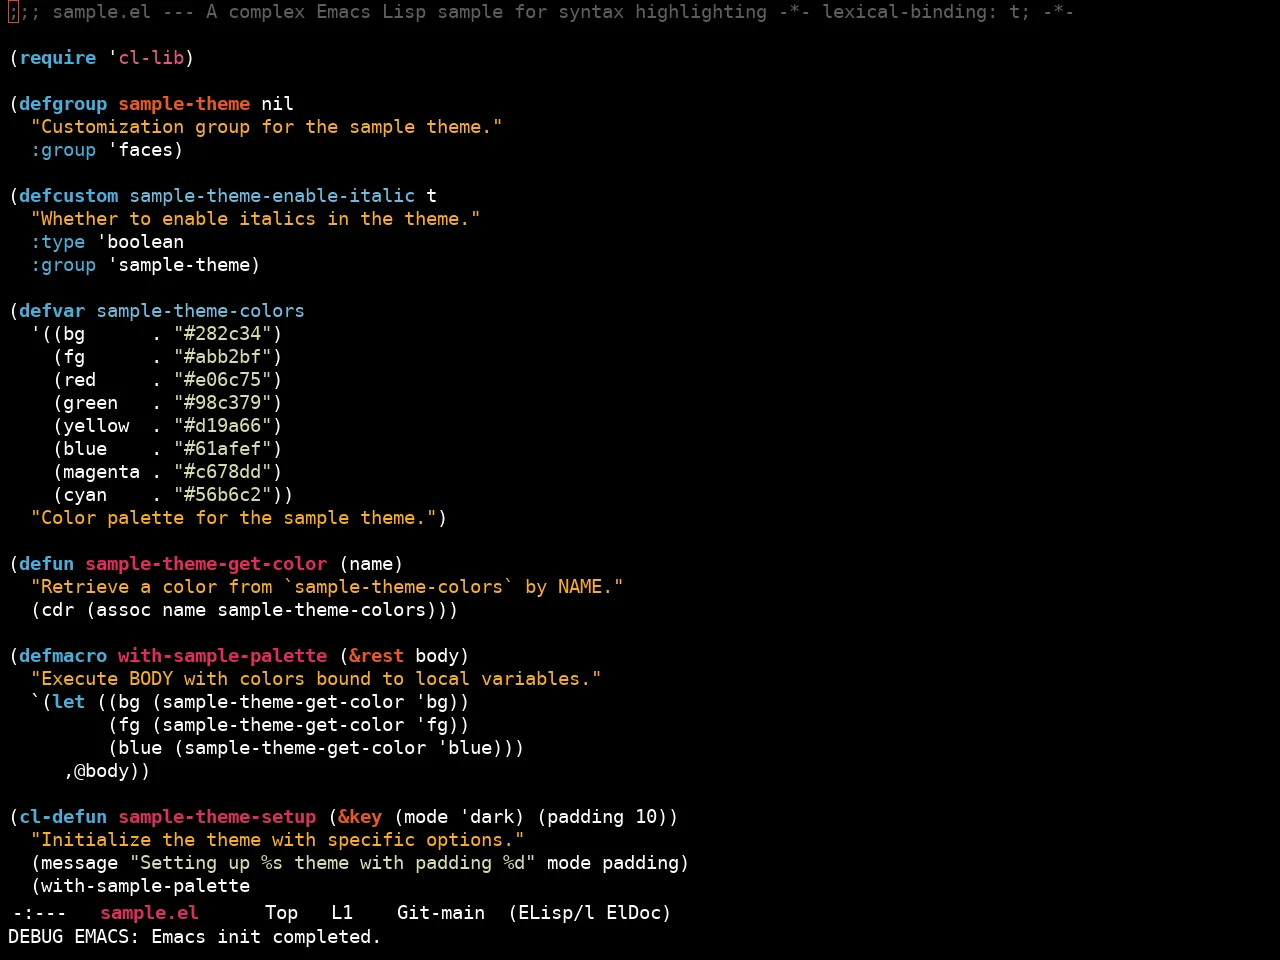Image resolution: width=1280 pixels, height=960 pixels.
Task: Click the defmacro keyword
Action: click(62, 656)
